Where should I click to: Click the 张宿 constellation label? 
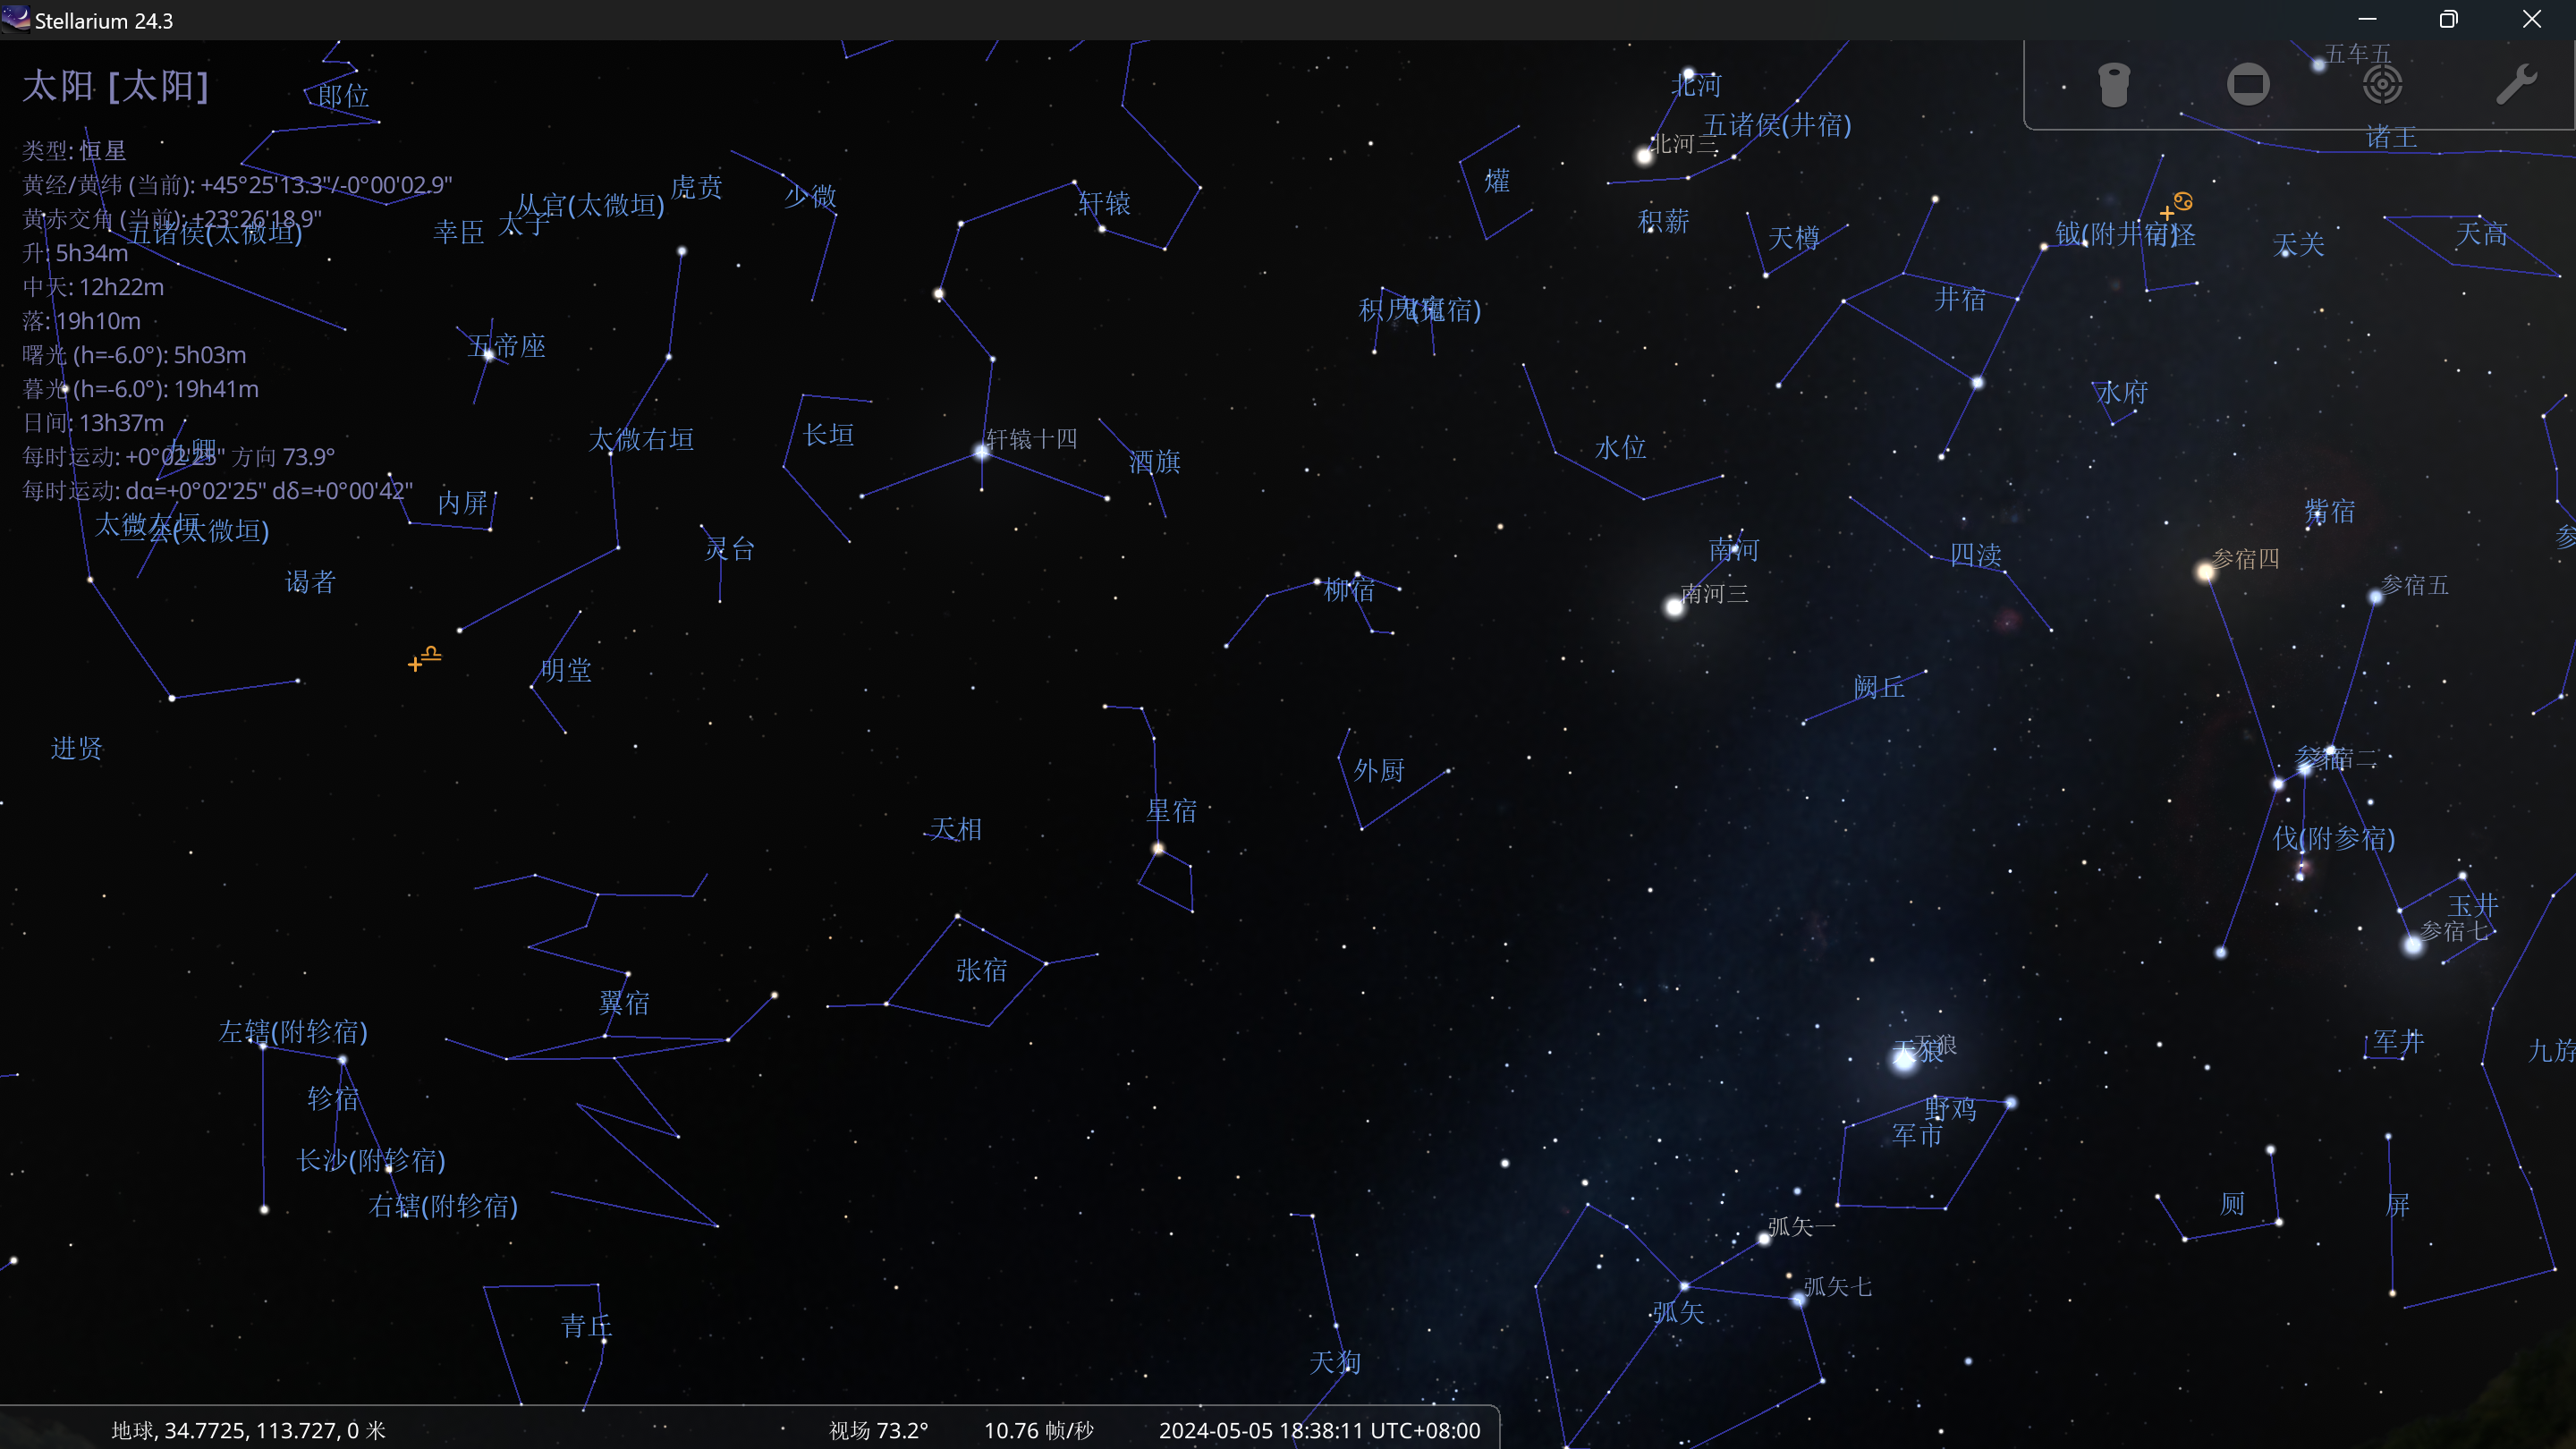981,970
